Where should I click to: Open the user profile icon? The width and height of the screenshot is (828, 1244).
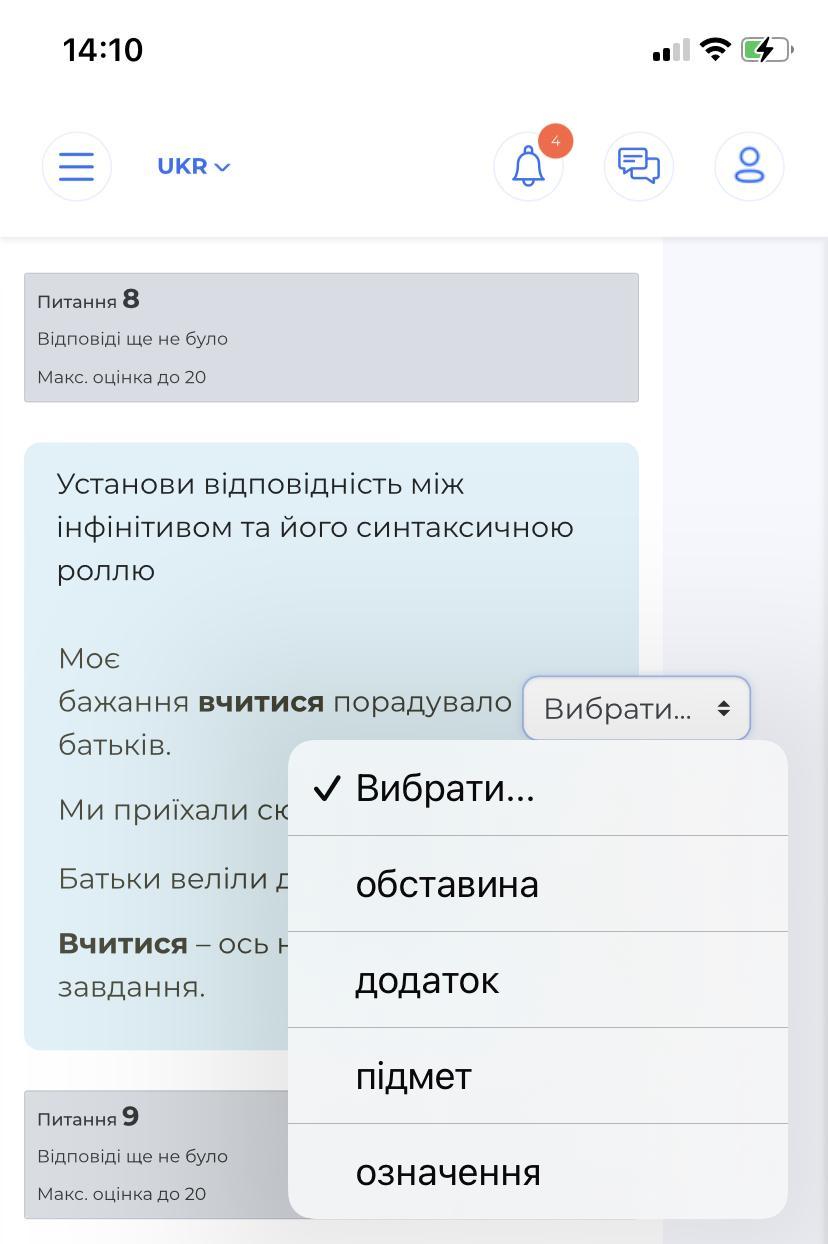click(749, 166)
